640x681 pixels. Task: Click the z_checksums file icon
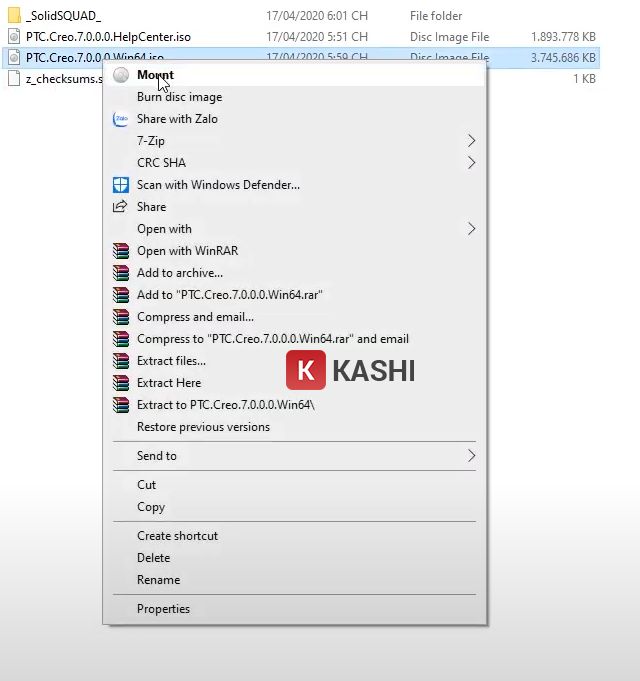[14, 79]
